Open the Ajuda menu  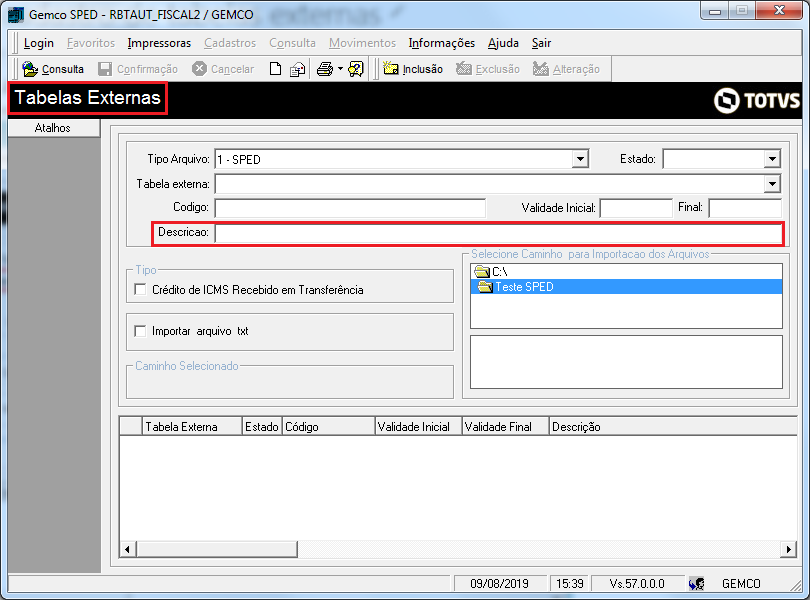tap(503, 43)
